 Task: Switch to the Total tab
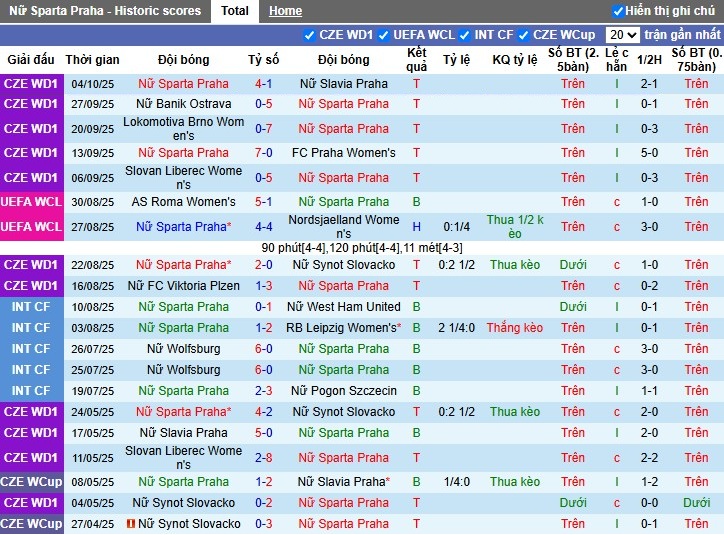tap(235, 11)
